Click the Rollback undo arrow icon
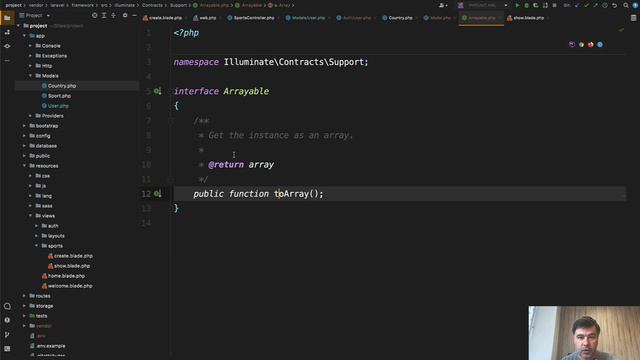 click(614, 5)
